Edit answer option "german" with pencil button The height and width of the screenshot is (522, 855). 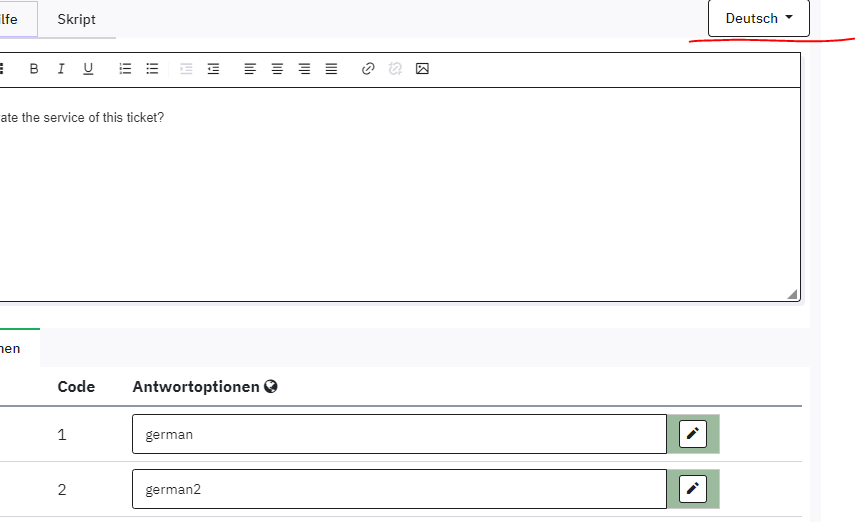[692, 434]
